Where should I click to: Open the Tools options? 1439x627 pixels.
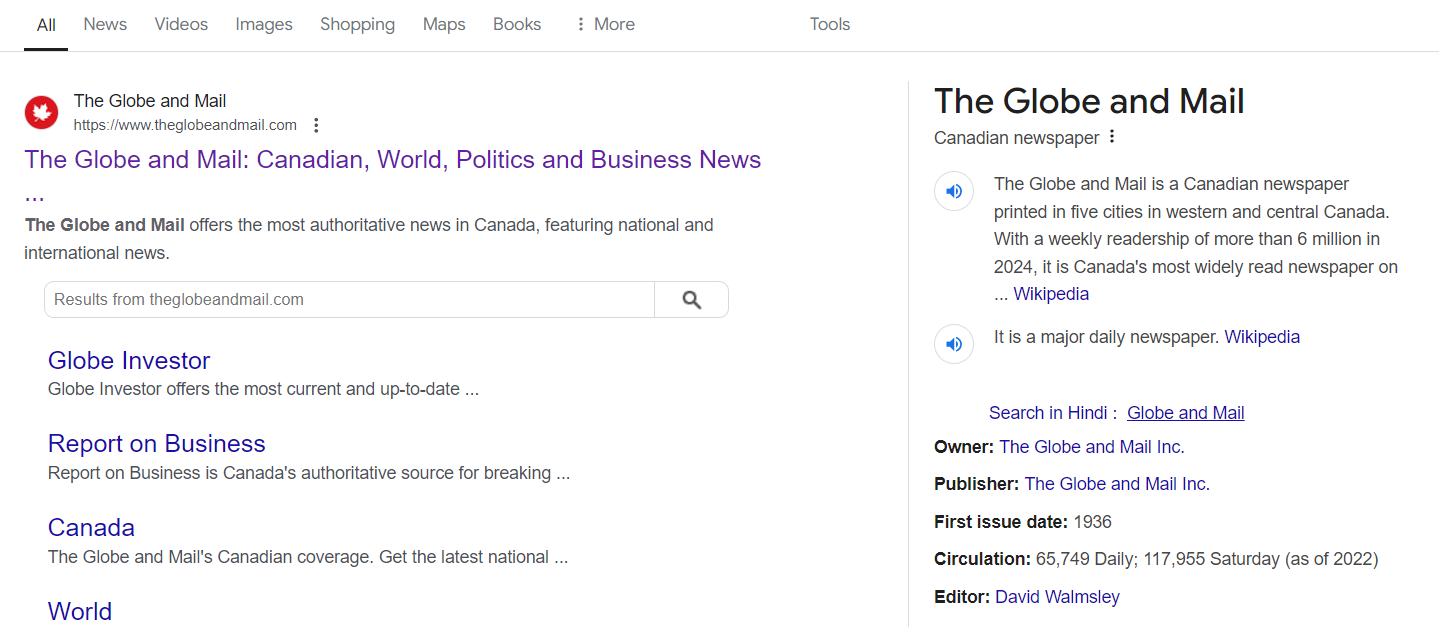click(830, 24)
